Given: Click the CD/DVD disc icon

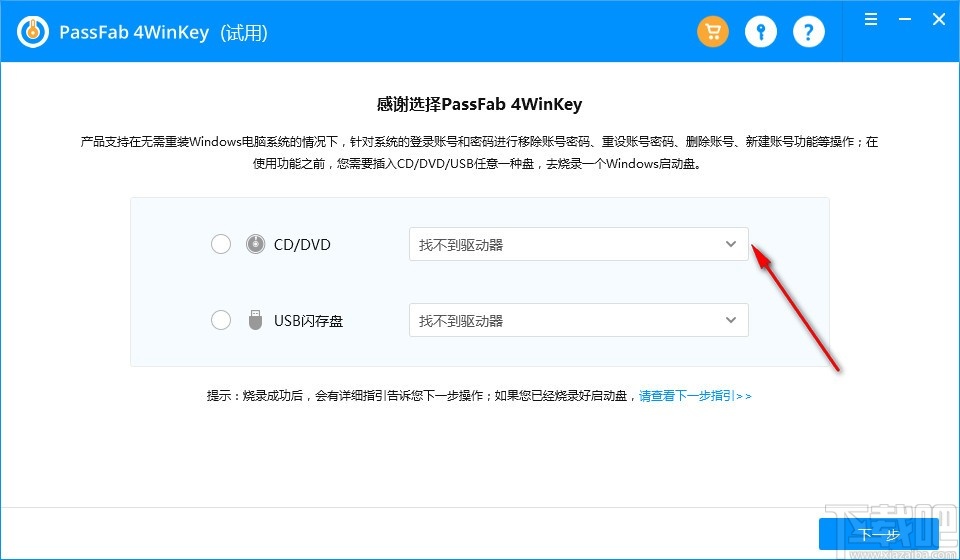Looking at the screenshot, I should pos(255,244).
